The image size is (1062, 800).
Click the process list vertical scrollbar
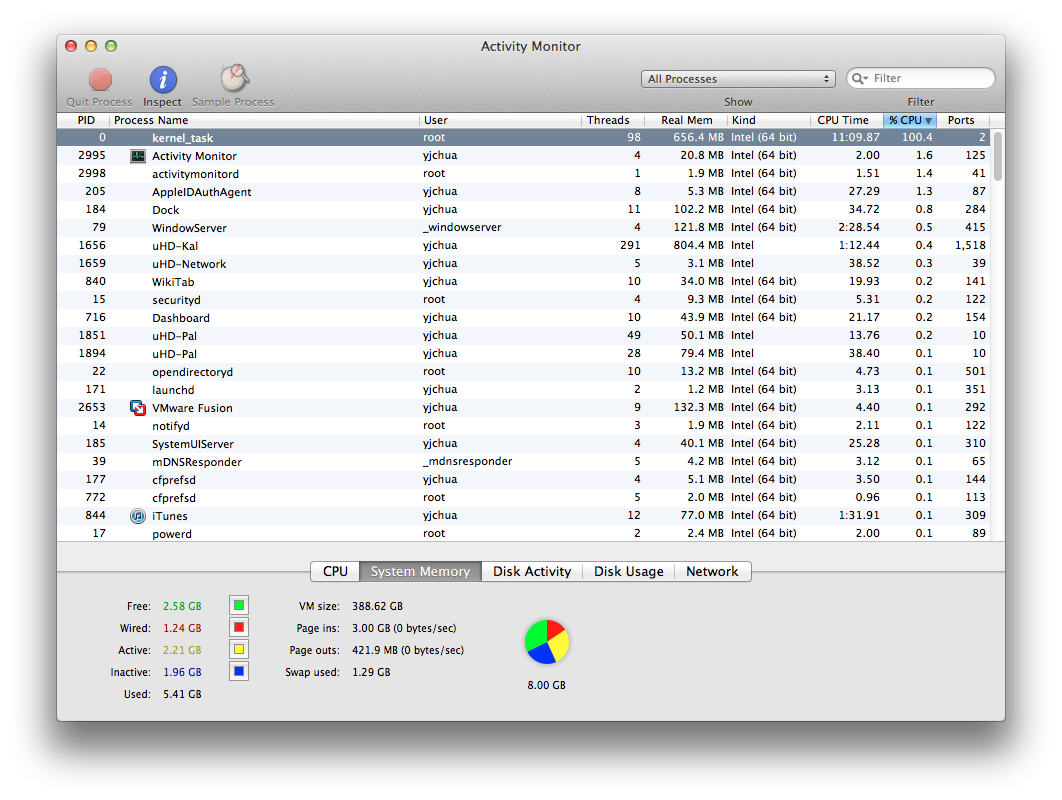pyautogui.click(x=998, y=156)
